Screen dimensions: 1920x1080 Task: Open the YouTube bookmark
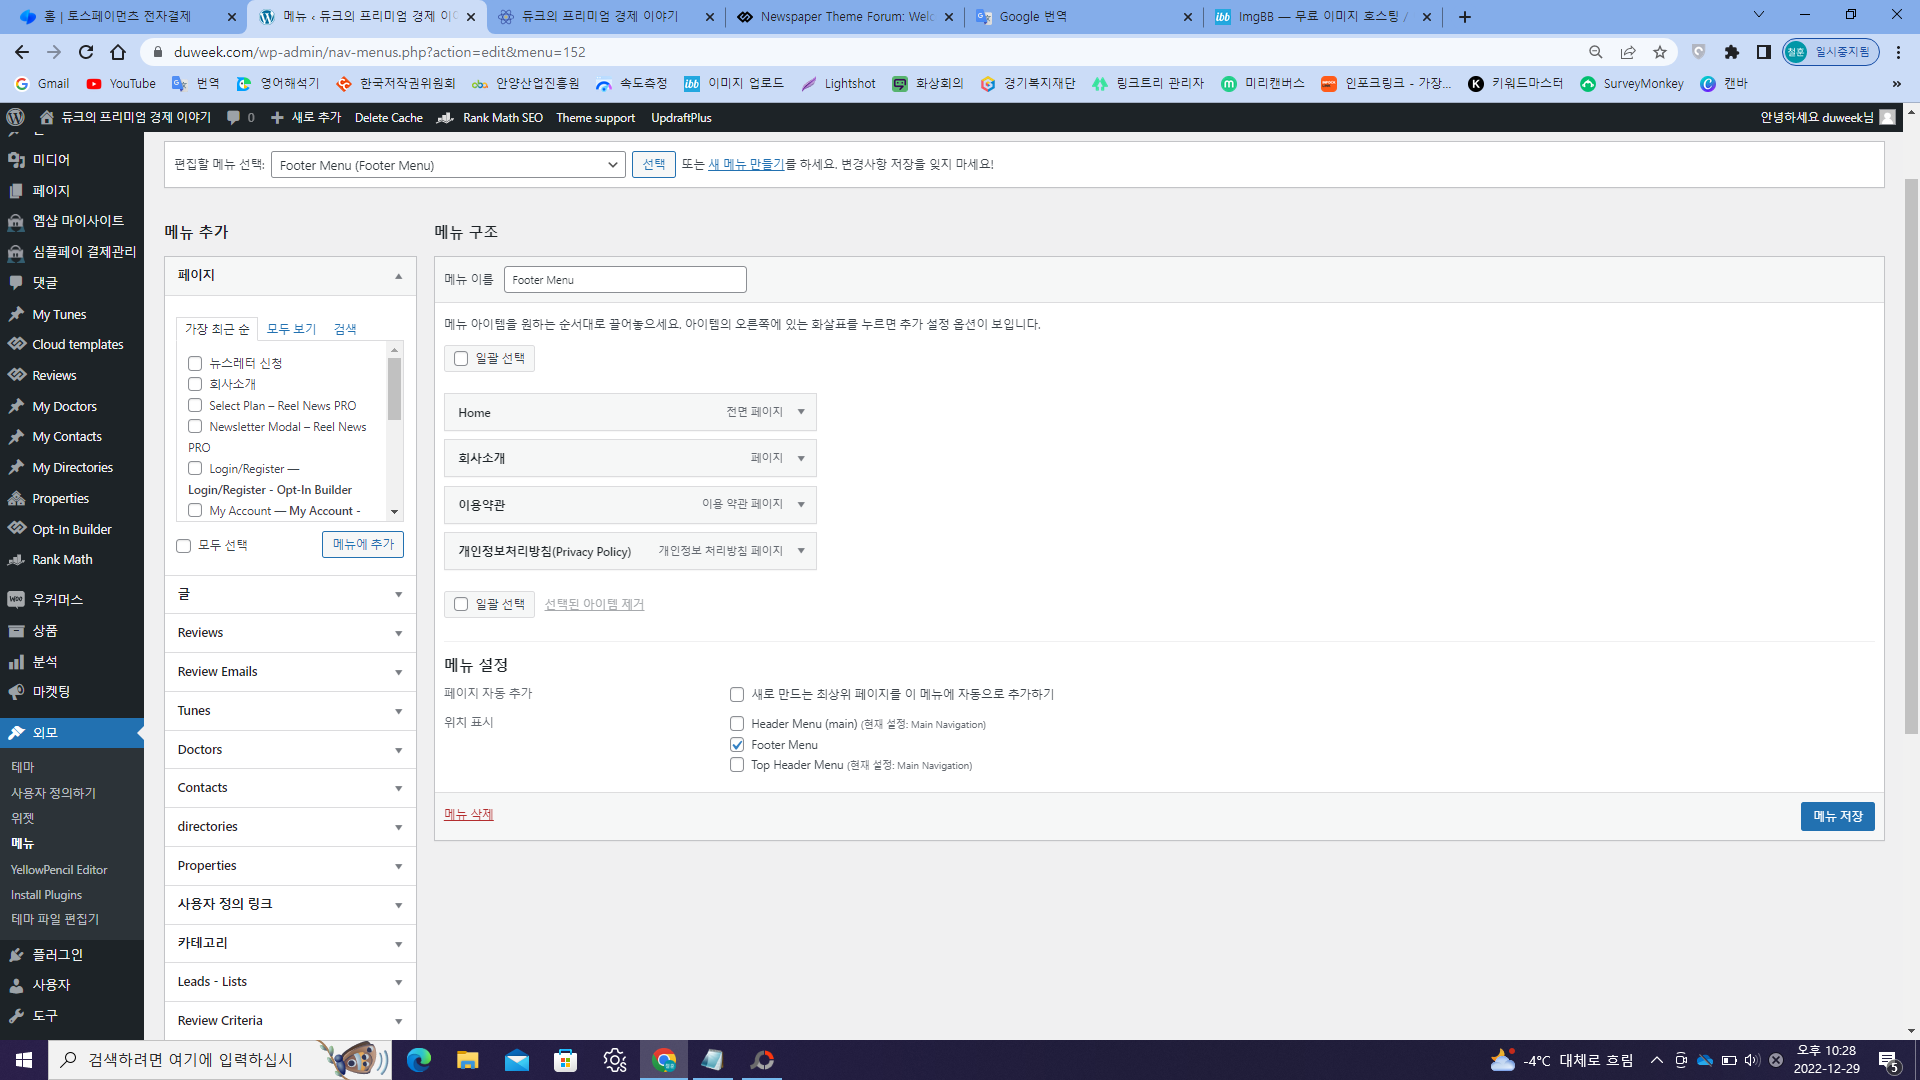tap(121, 84)
